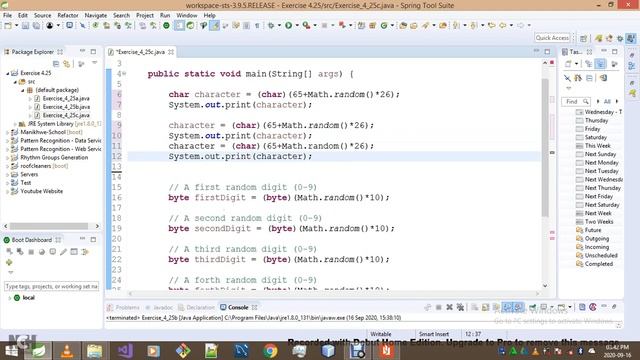Screen dimensions: 640x360
Task: Open the File menu
Action: point(7,15)
